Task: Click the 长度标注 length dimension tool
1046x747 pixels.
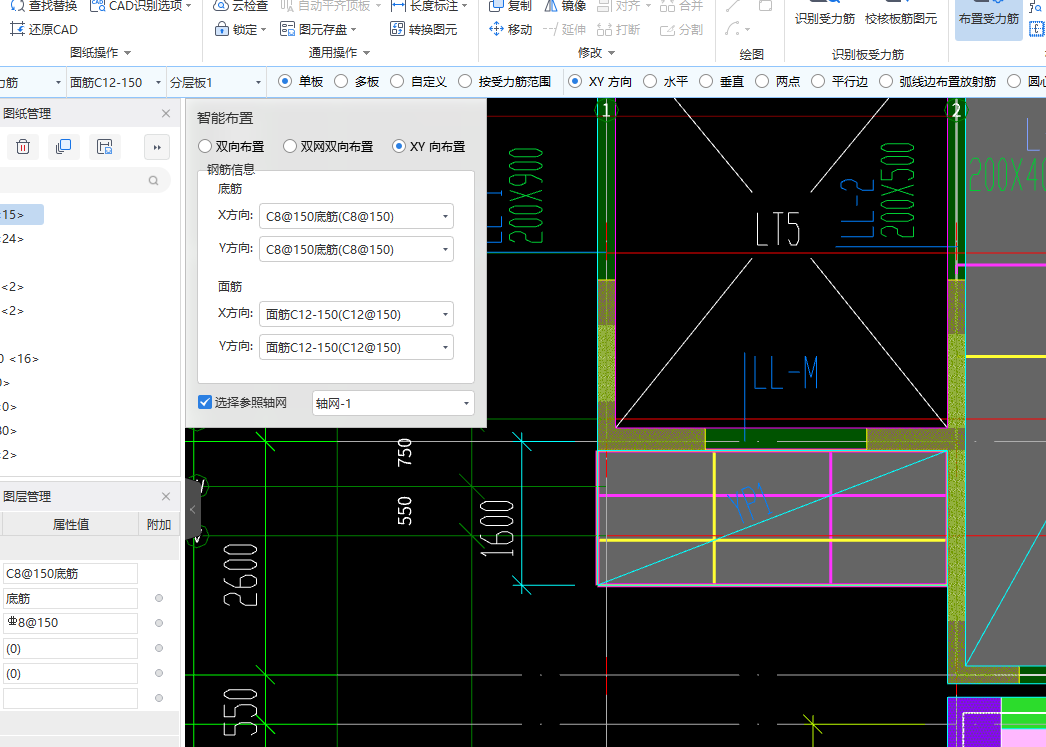Action: (x=429, y=5)
